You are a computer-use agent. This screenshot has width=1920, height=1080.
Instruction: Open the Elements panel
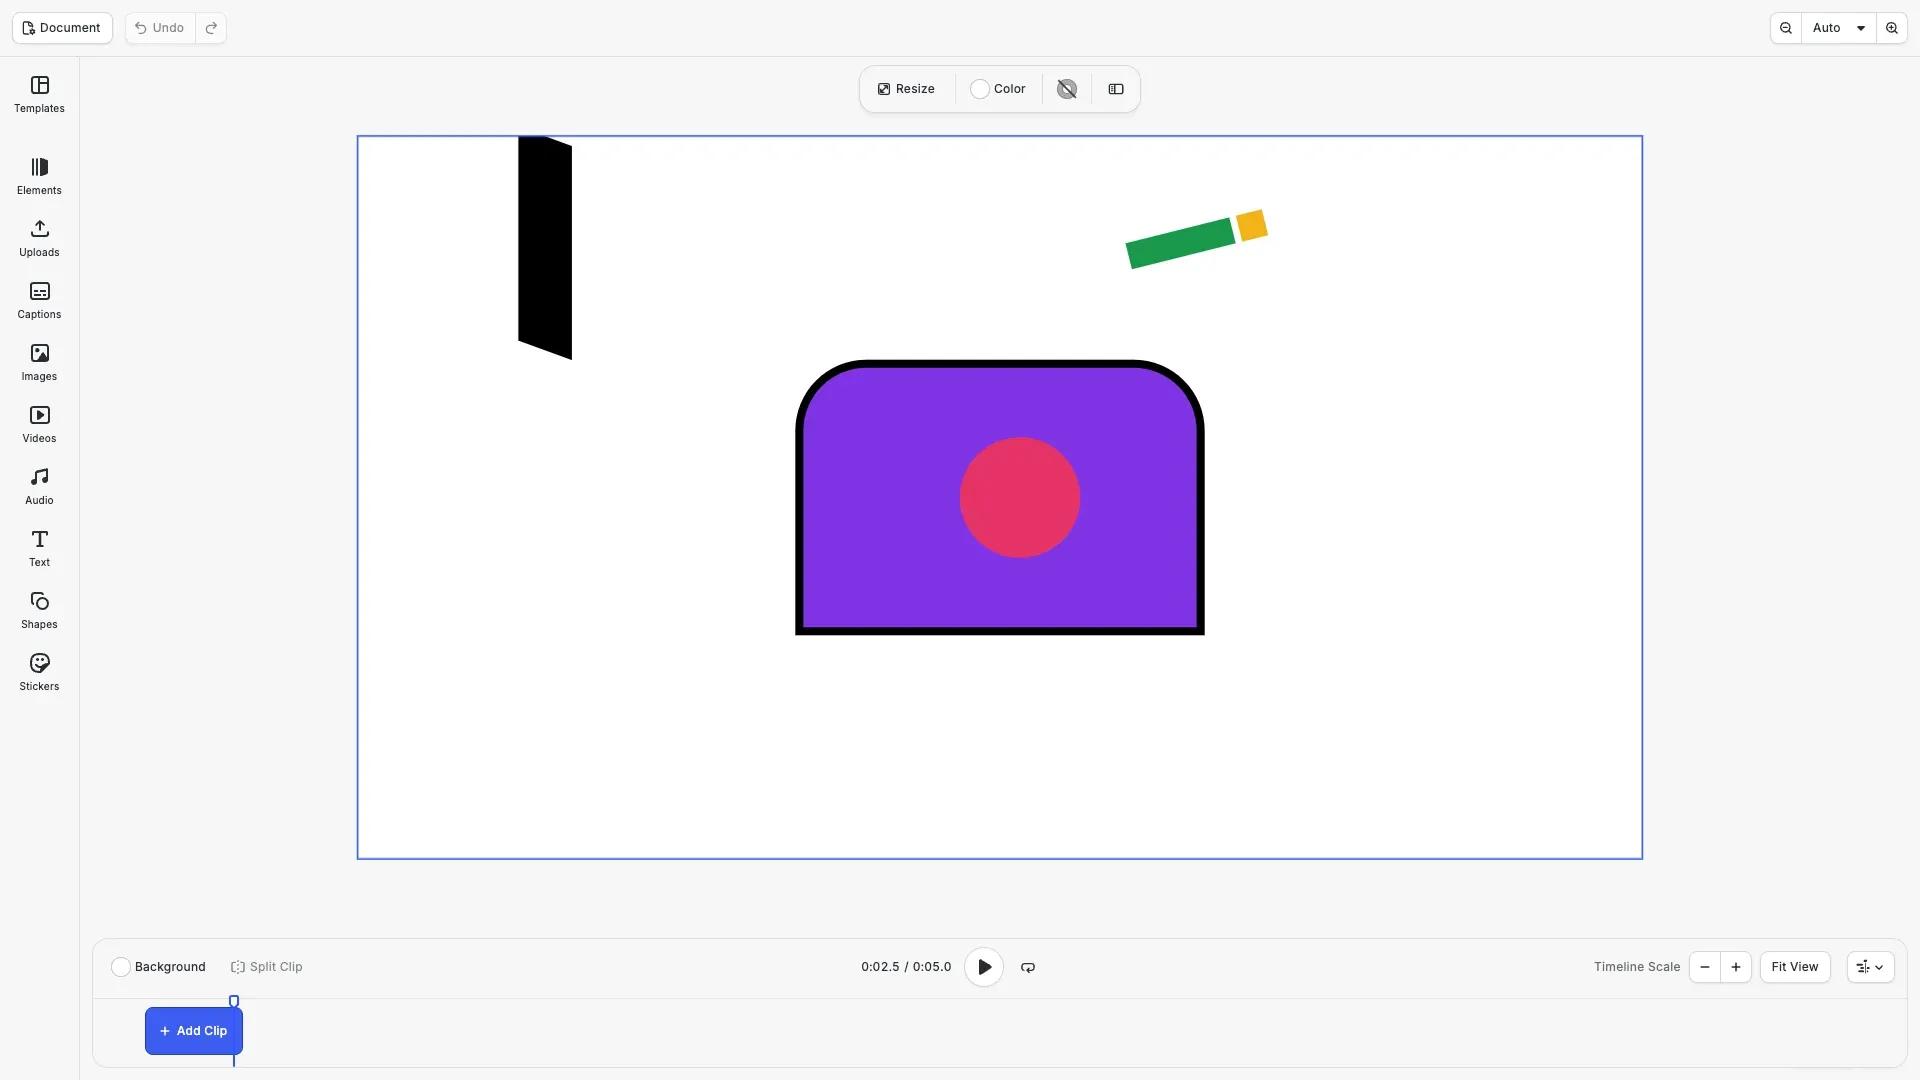click(x=39, y=177)
